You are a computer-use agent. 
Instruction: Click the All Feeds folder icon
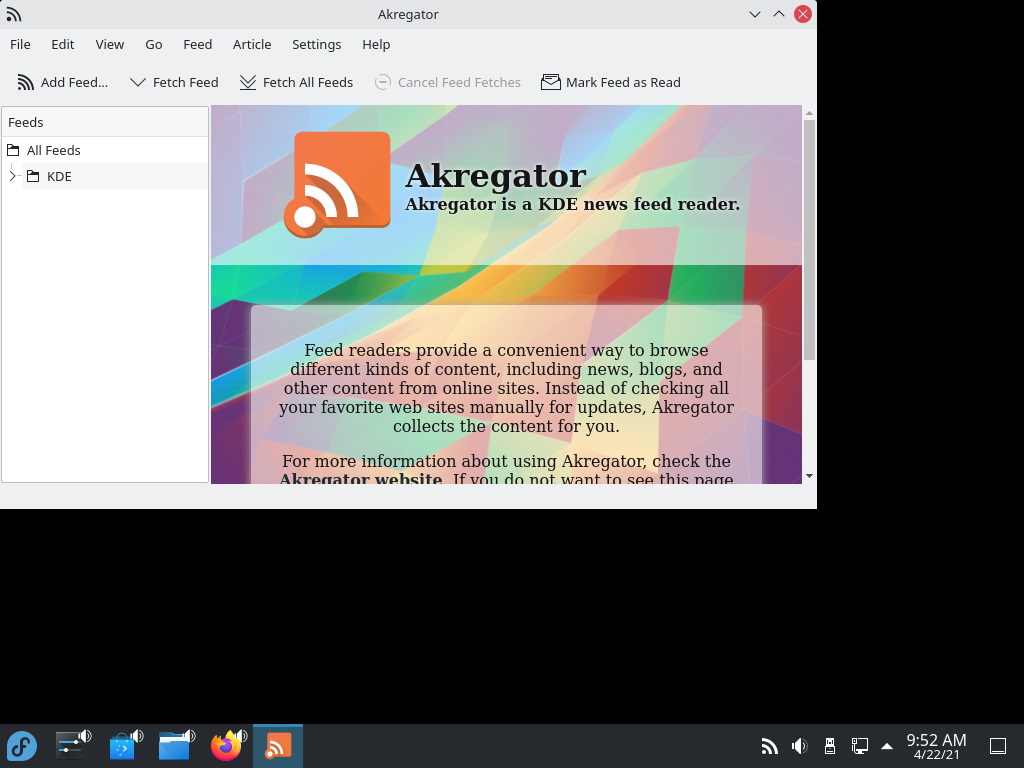13,150
